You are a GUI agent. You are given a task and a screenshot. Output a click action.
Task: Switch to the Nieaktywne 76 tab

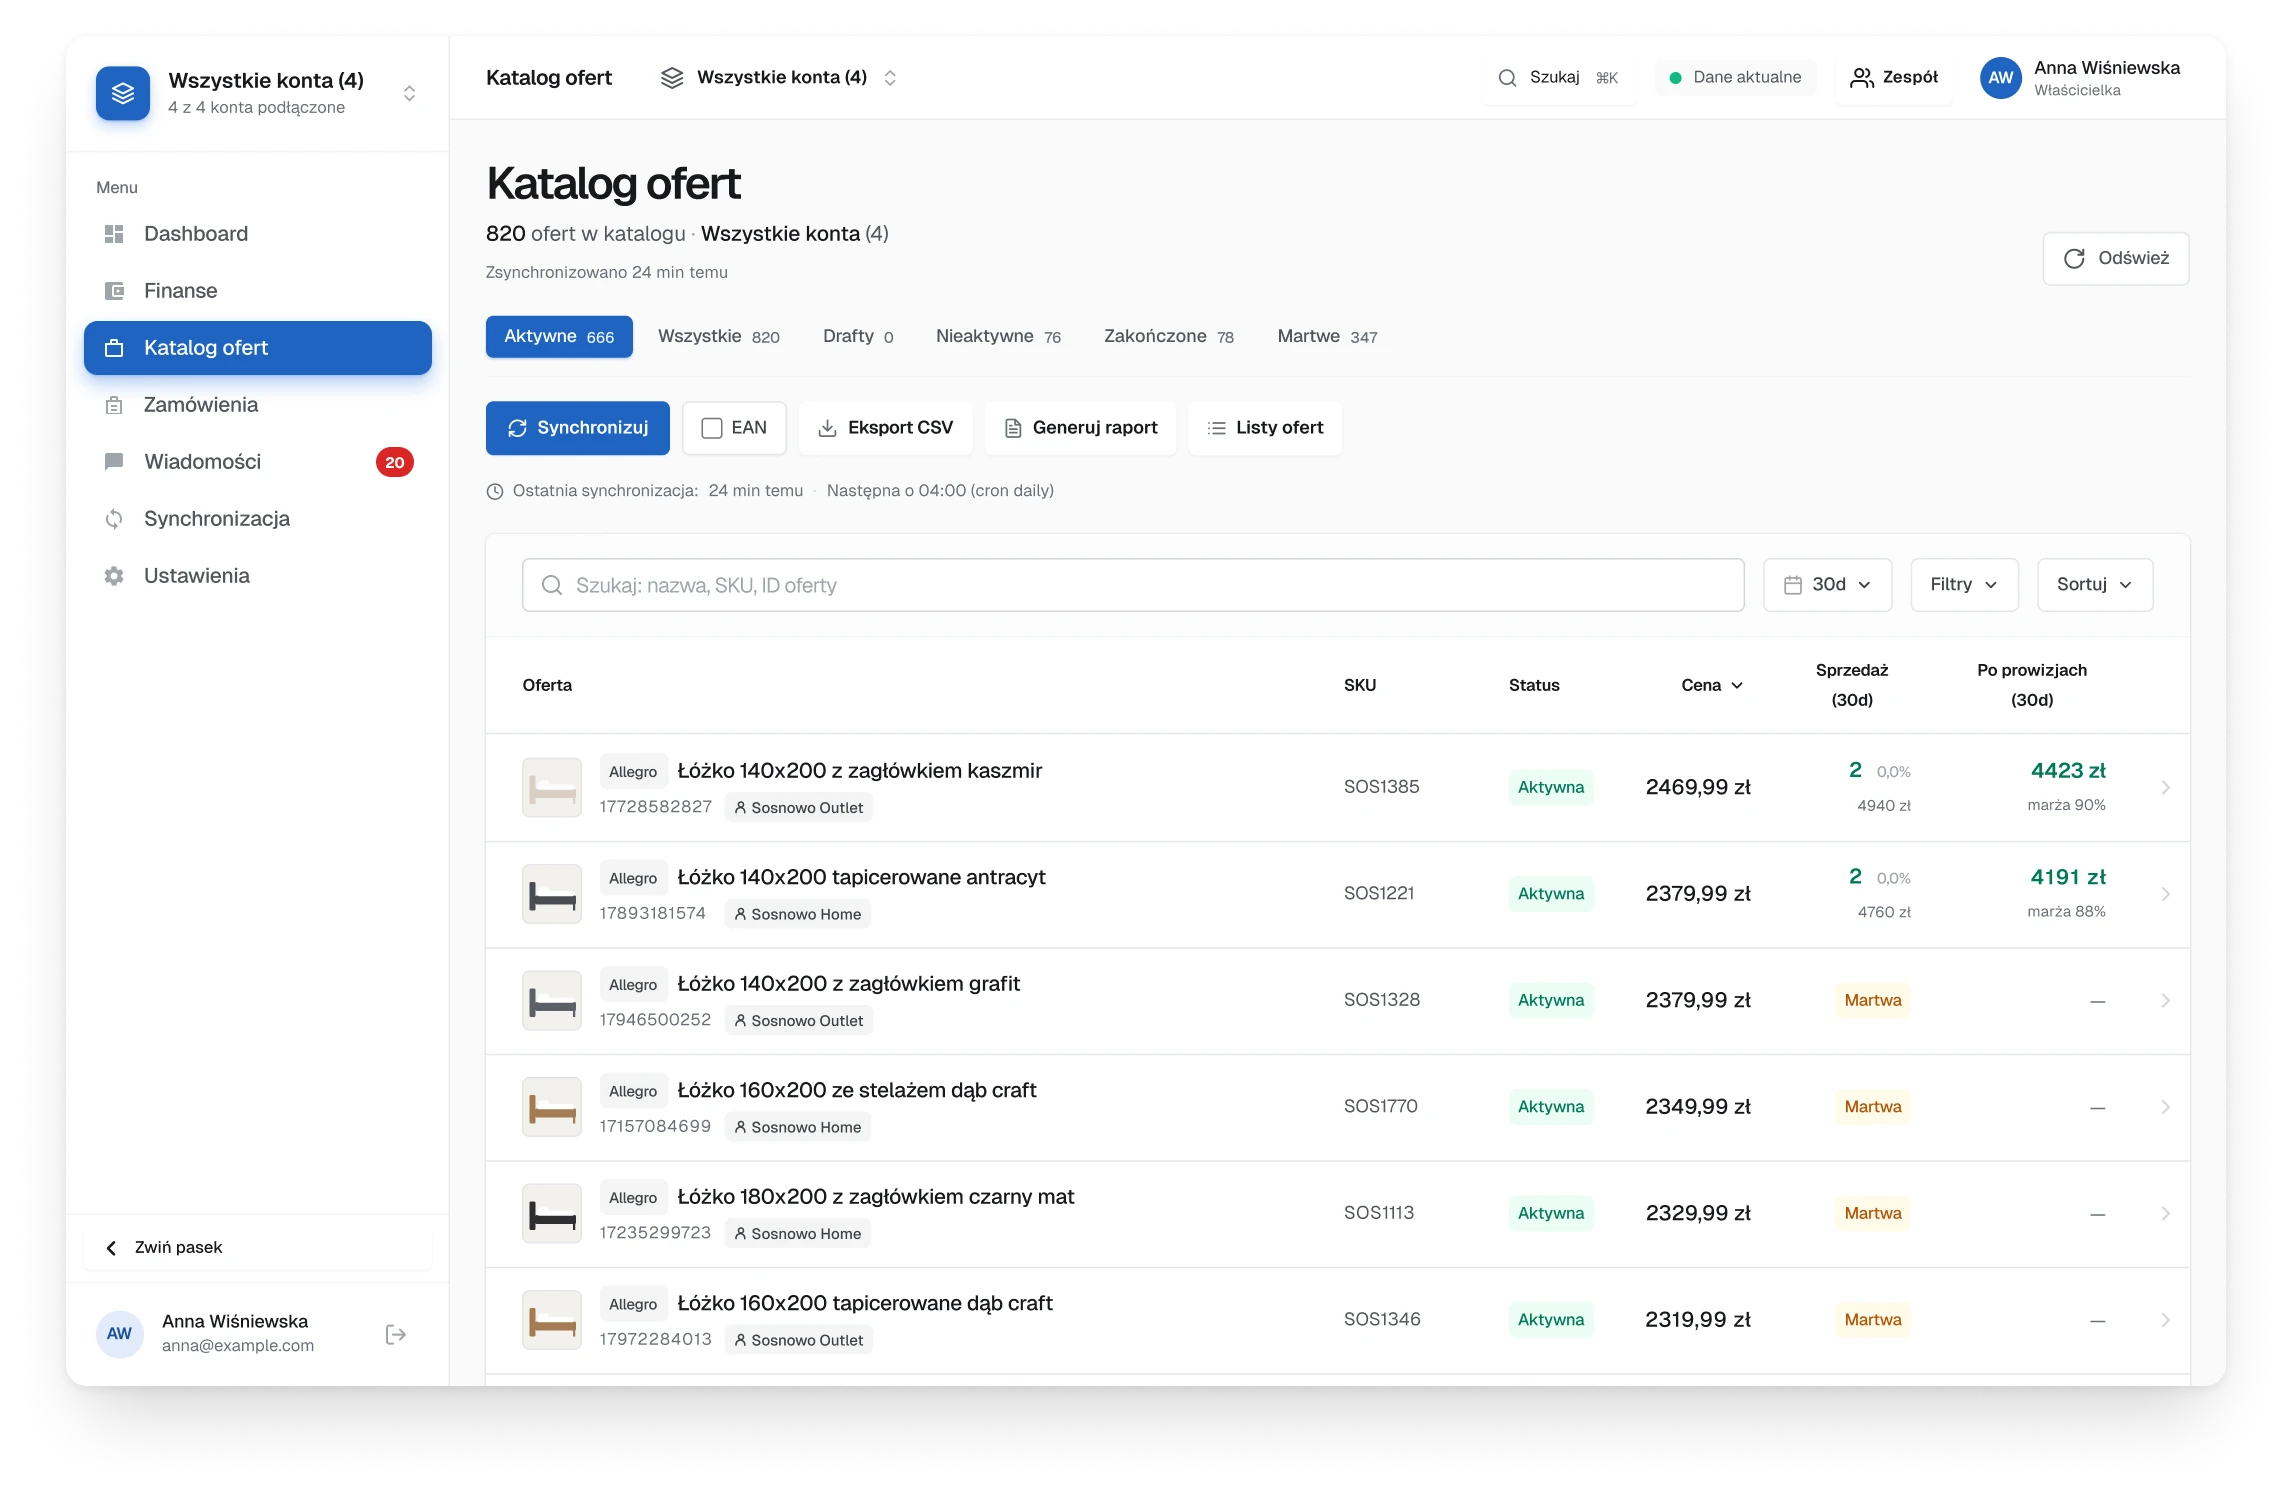click(998, 337)
